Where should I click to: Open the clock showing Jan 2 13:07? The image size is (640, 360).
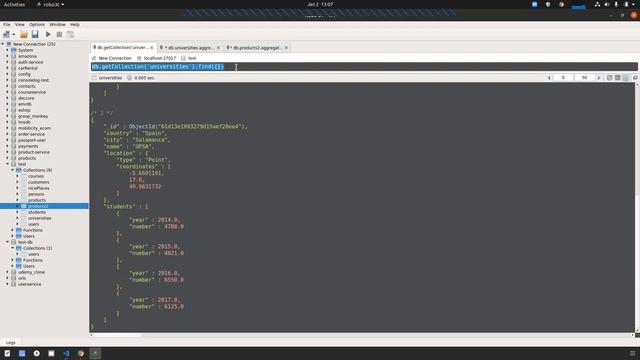point(320,4)
